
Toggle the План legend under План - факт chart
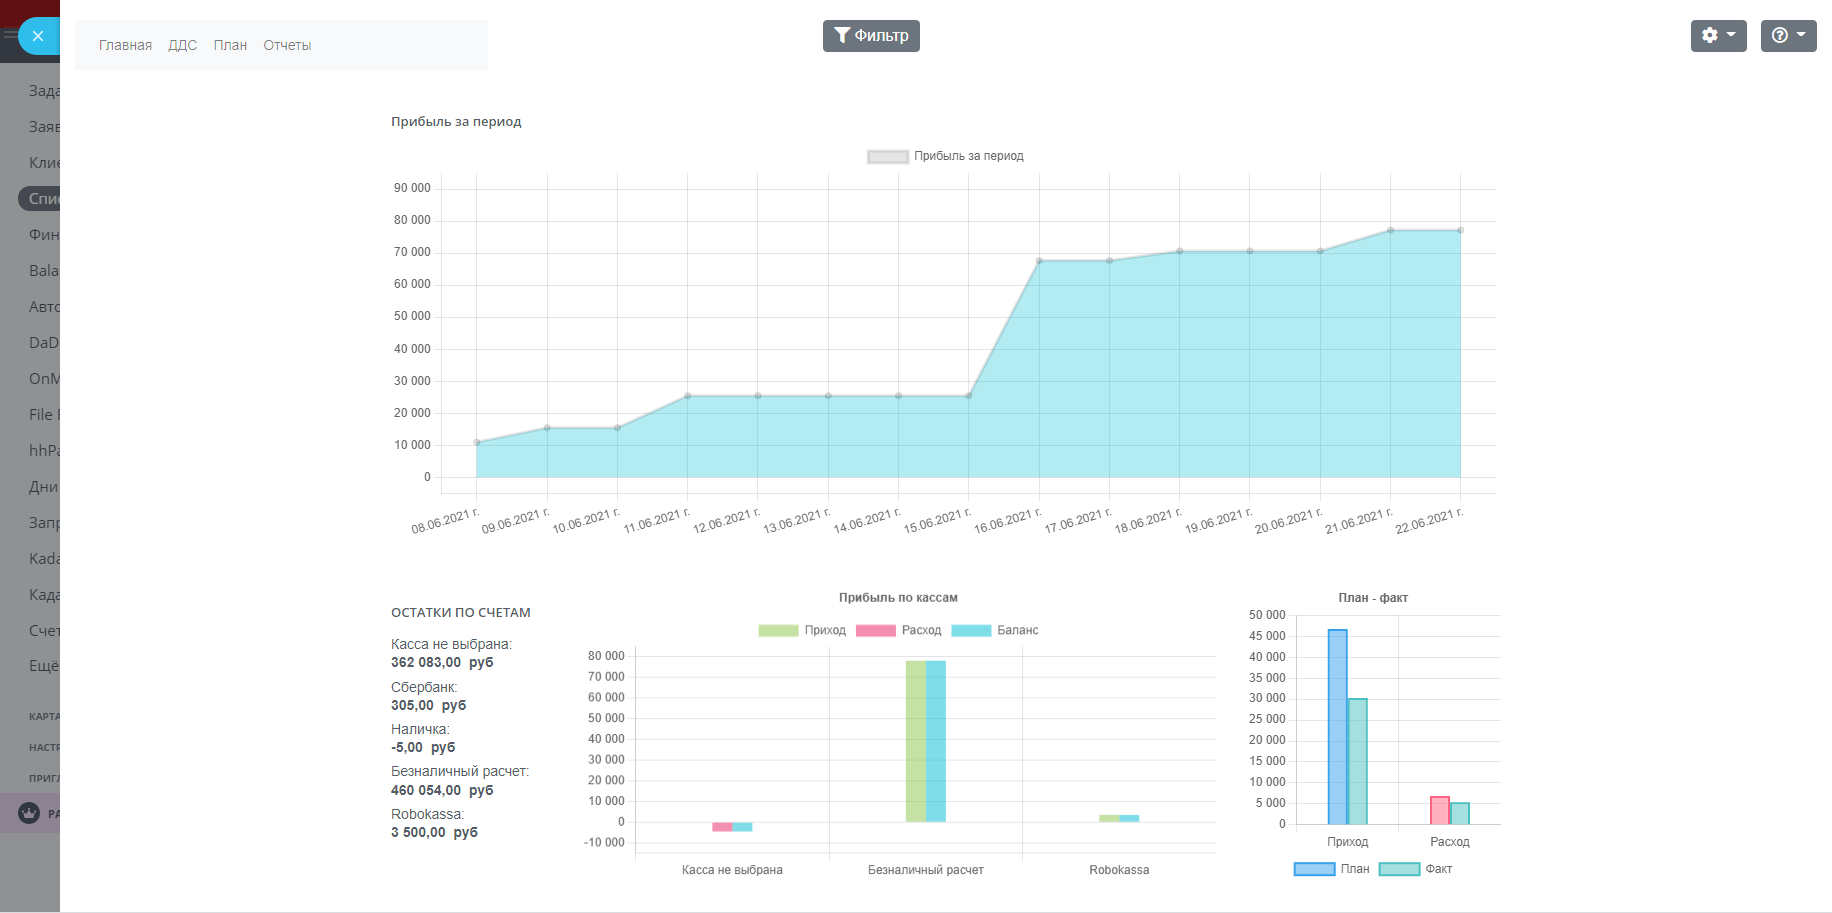1331,869
